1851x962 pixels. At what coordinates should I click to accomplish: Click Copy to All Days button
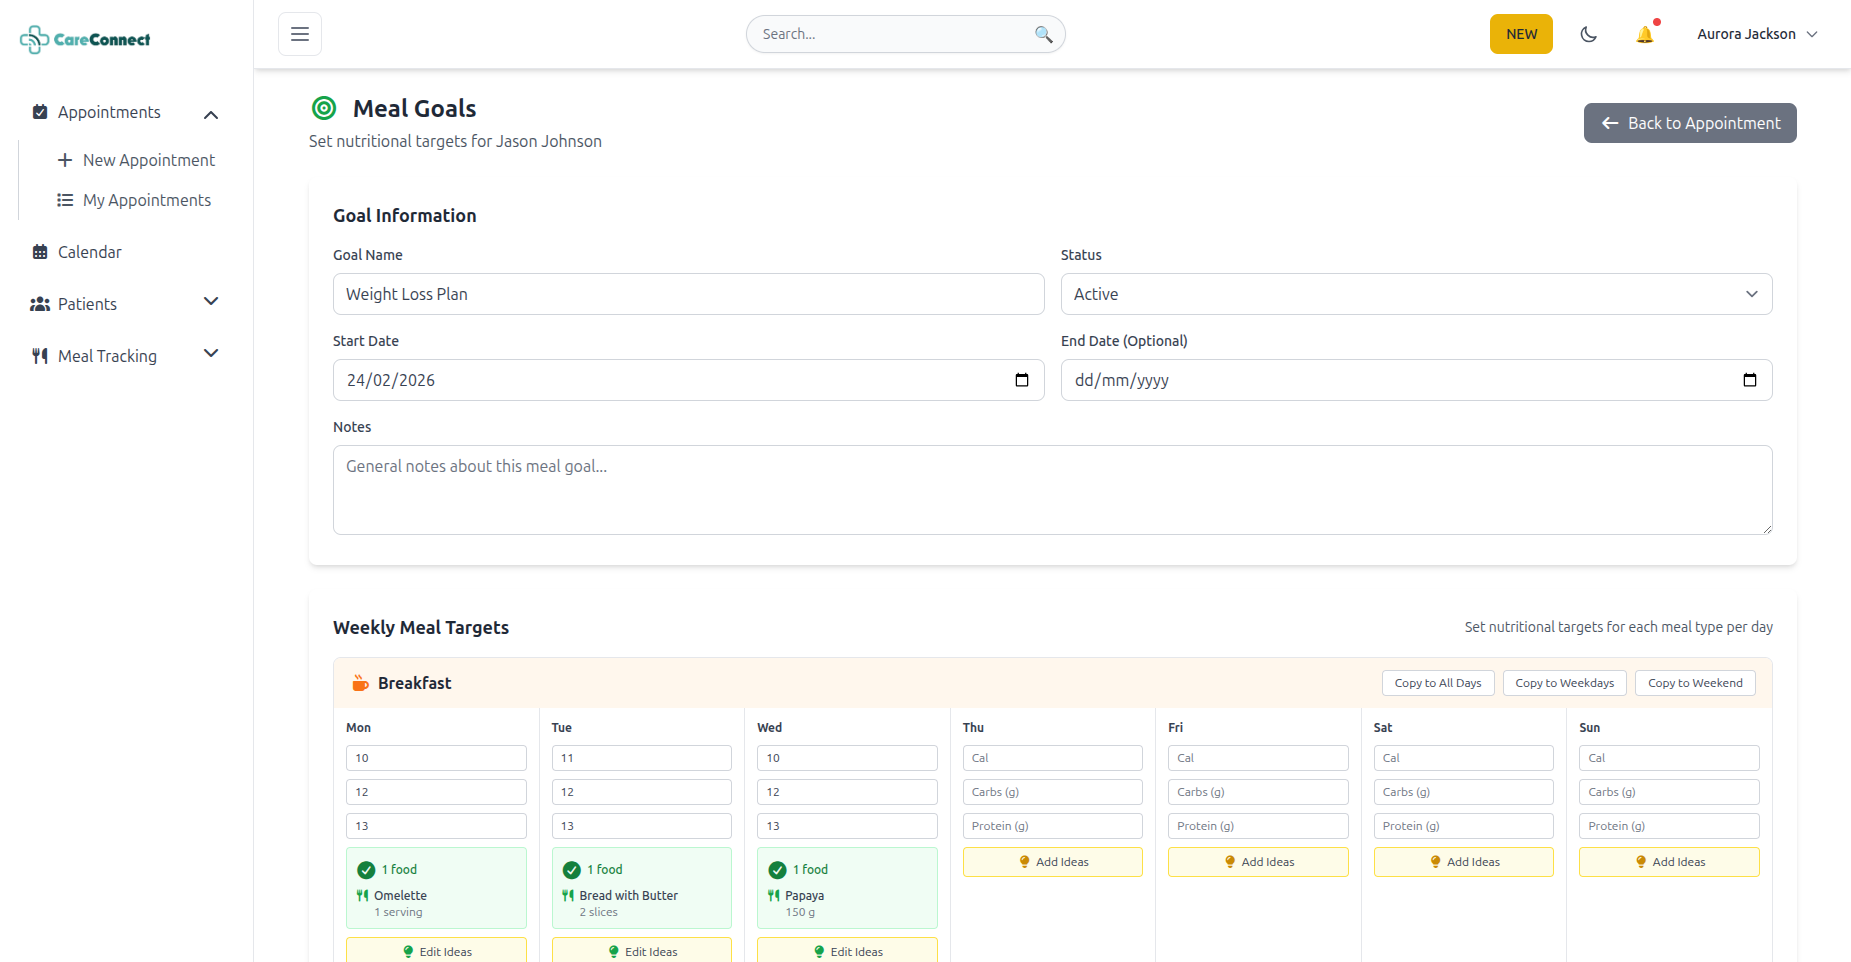tap(1437, 683)
